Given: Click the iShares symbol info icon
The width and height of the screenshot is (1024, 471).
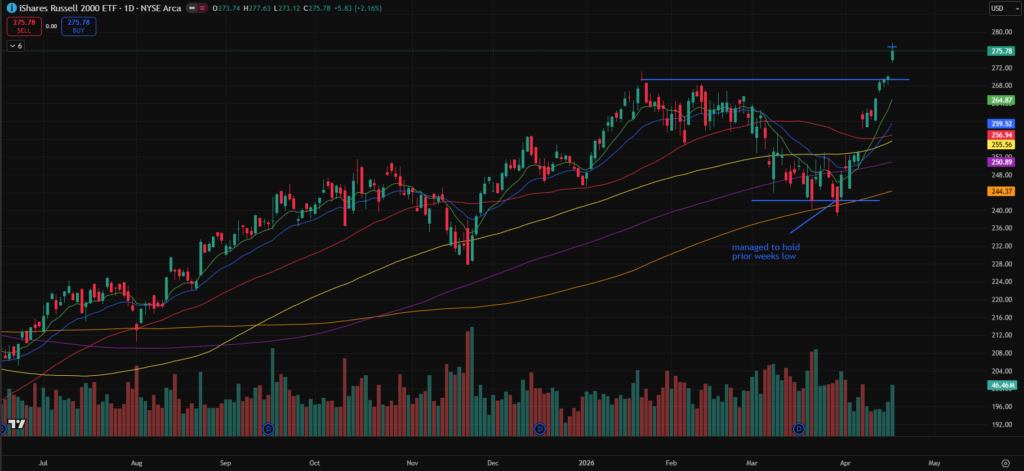Looking at the screenshot, I should click(10, 8).
